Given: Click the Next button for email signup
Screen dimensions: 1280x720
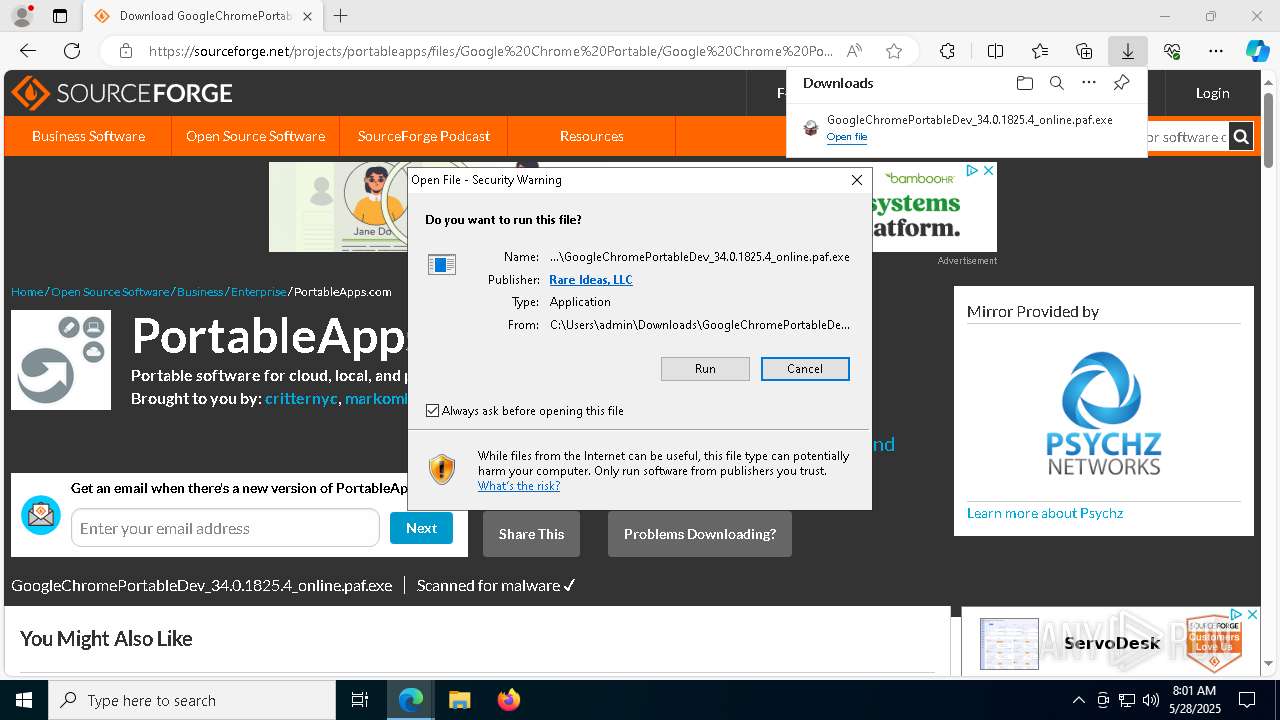Looking at the screenshot, I should point(421,528).
